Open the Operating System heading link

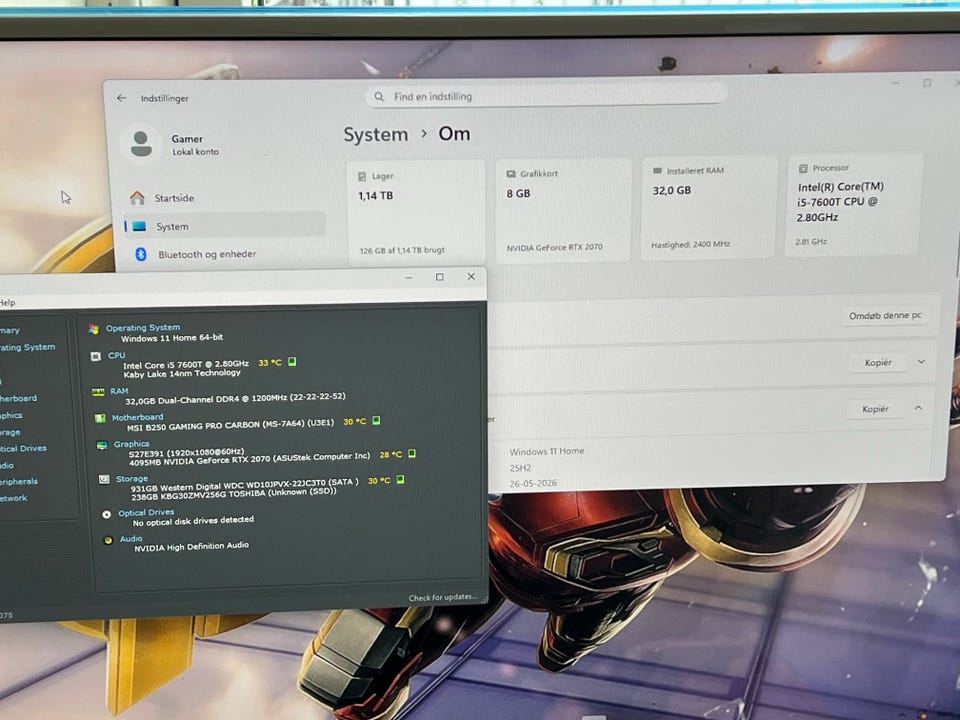pyautogui.click(x=143, y=328)
